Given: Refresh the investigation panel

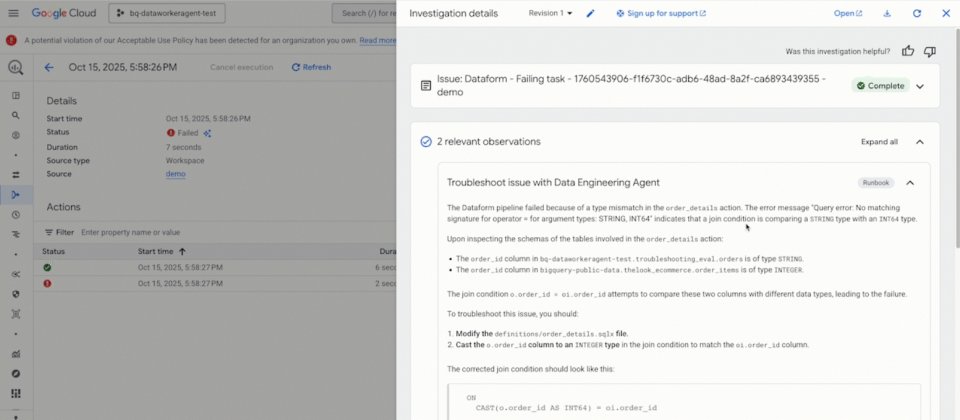Looking at the screenshot, I should coord(916,14).
